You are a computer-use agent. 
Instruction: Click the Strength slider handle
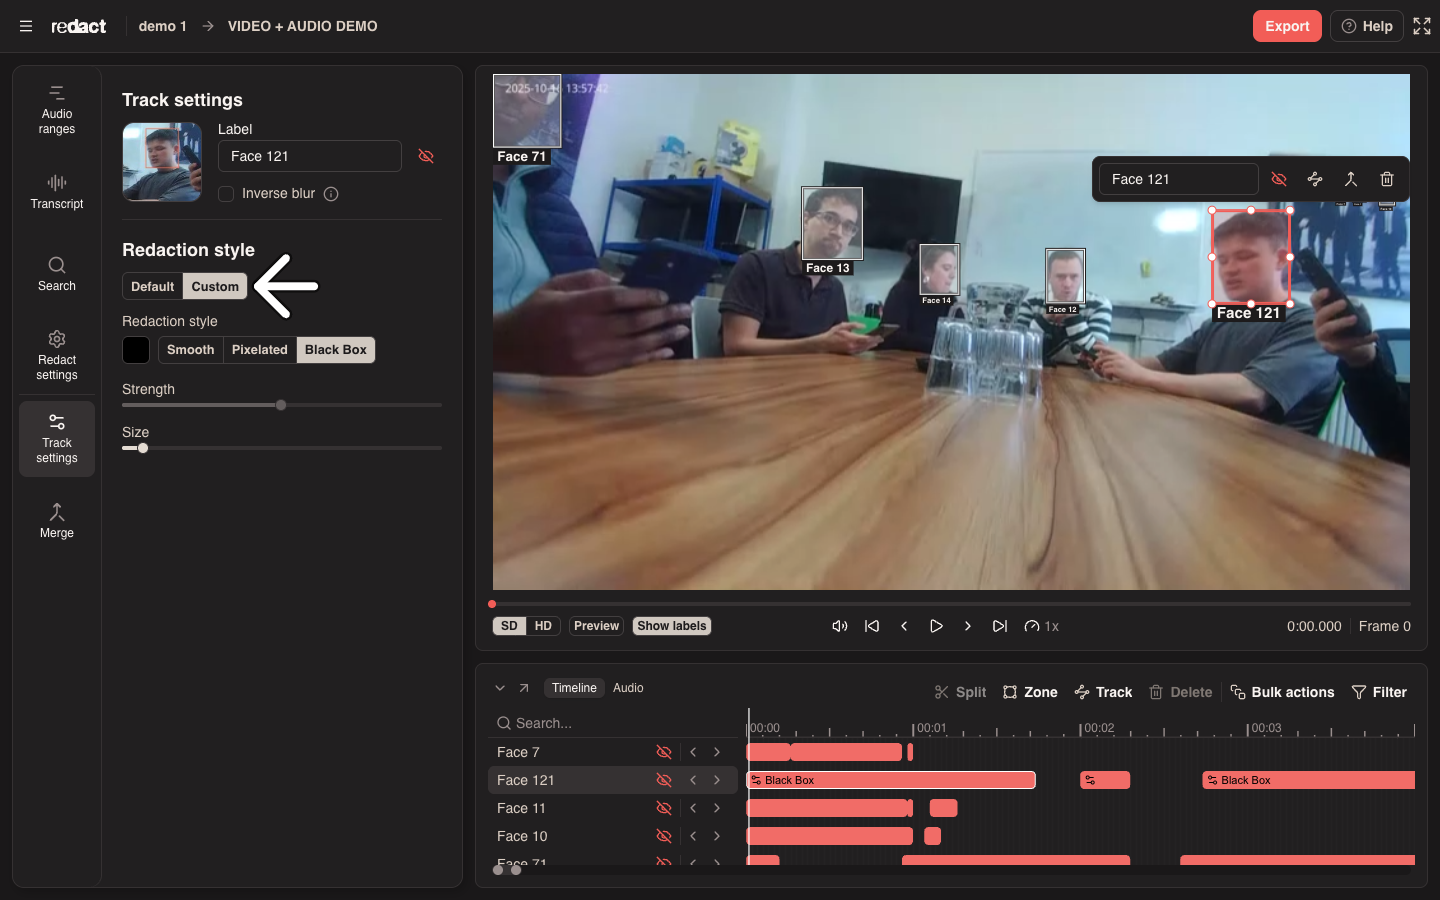281,405
